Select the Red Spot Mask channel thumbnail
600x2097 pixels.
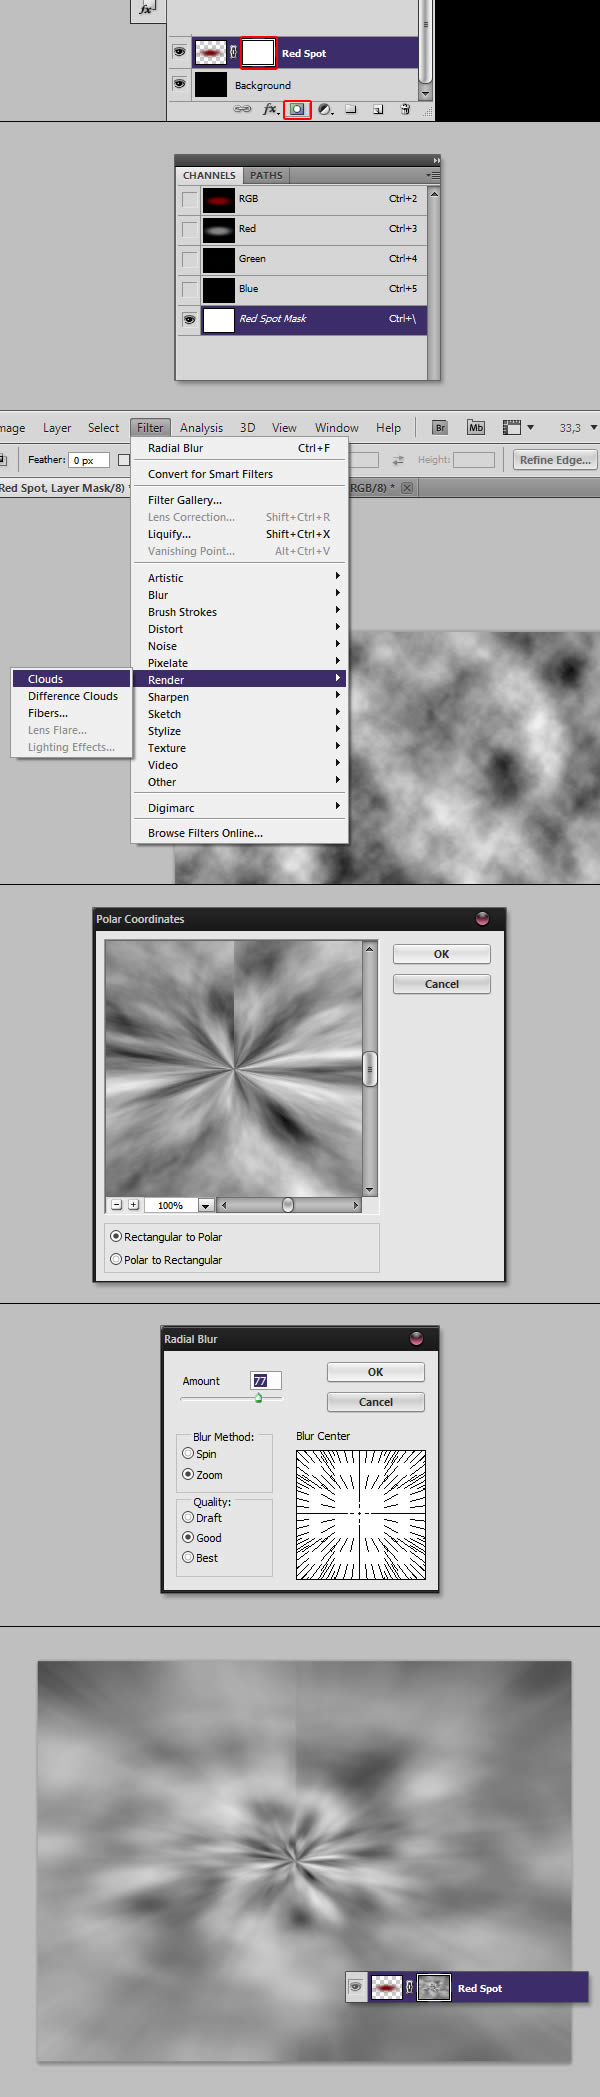tap(218, 320)
